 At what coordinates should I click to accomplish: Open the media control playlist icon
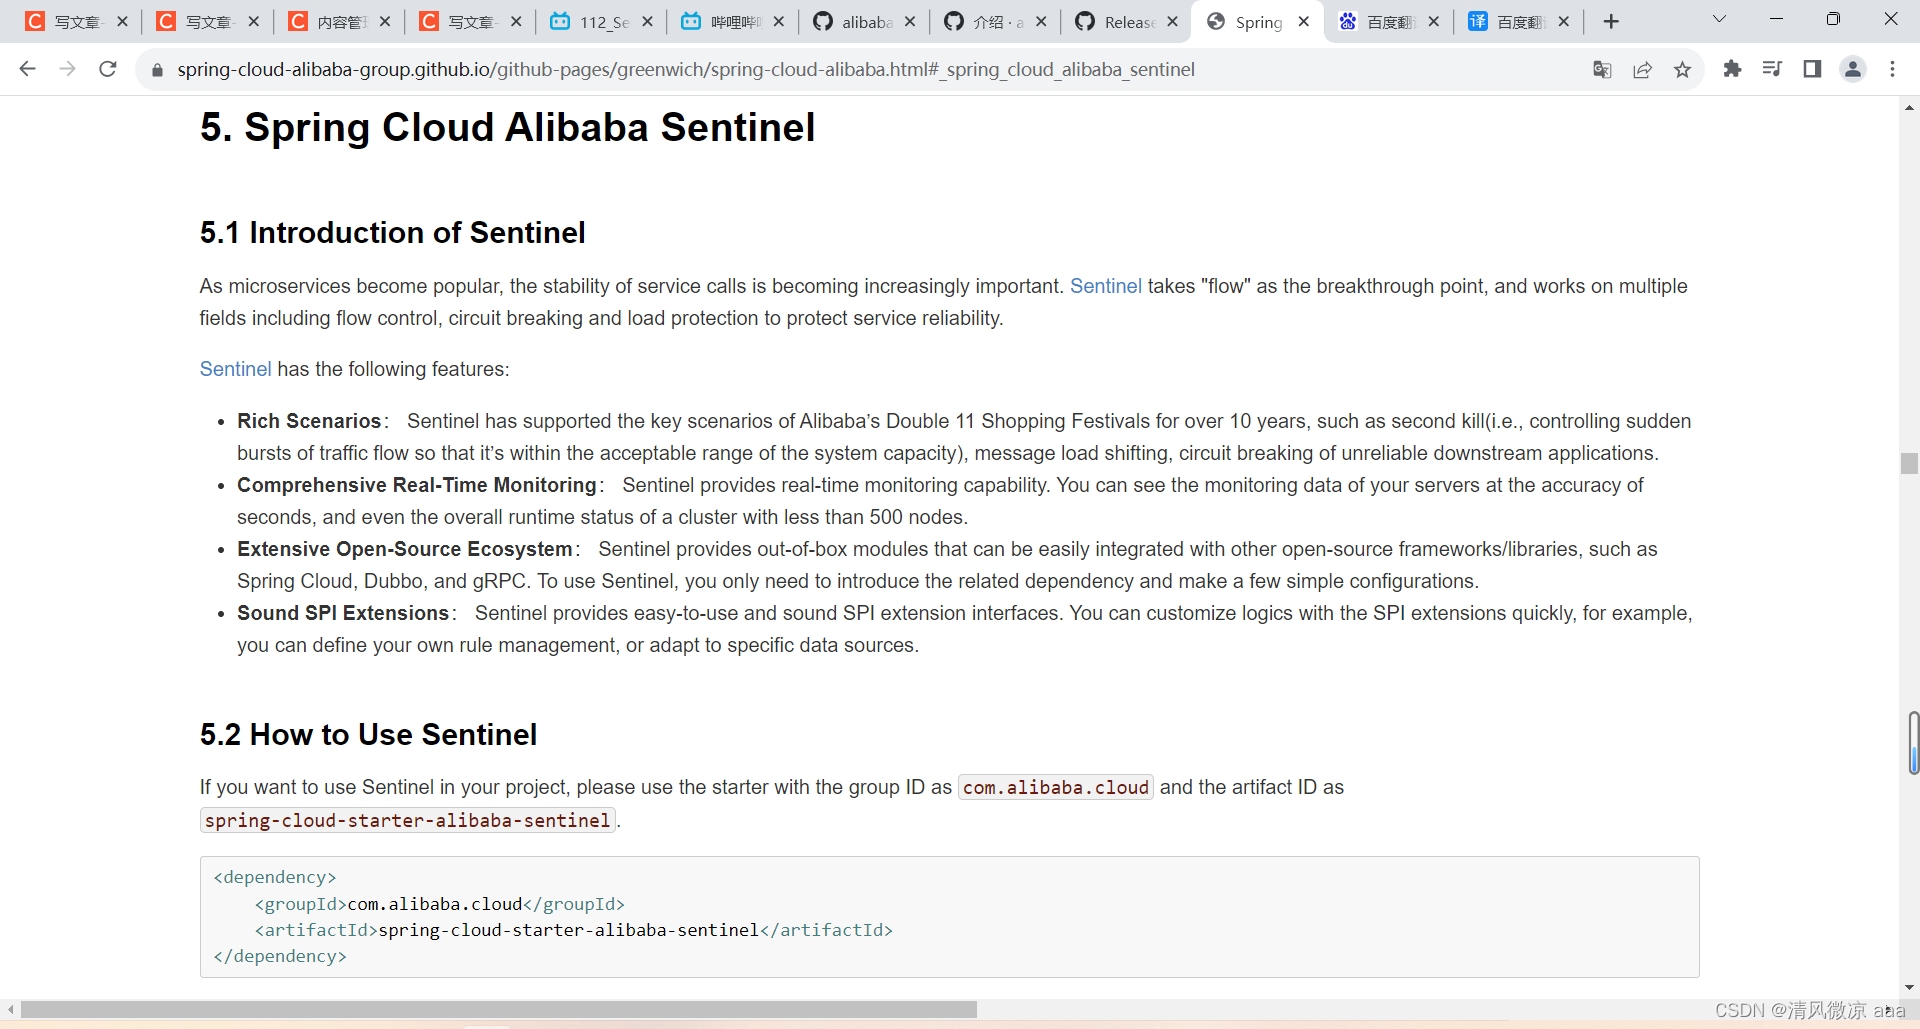point(1772,69)
